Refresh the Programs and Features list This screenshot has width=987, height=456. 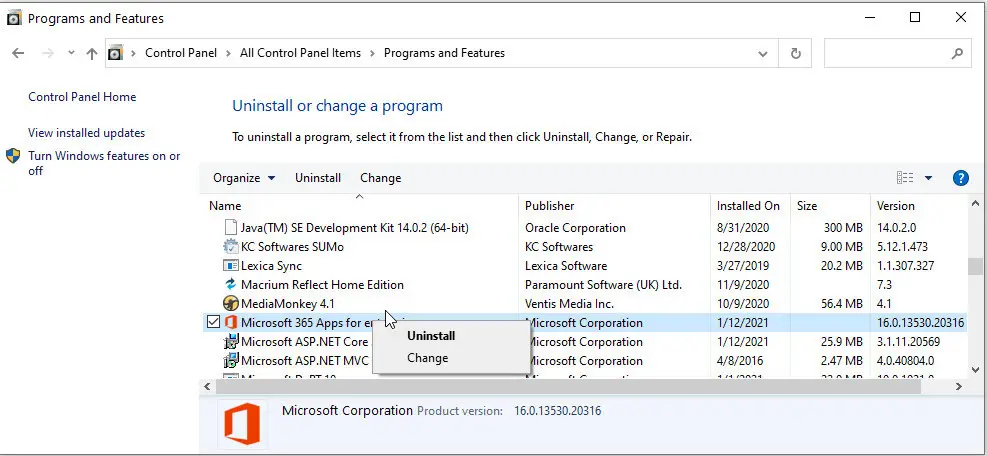click(x=795, y=53)
